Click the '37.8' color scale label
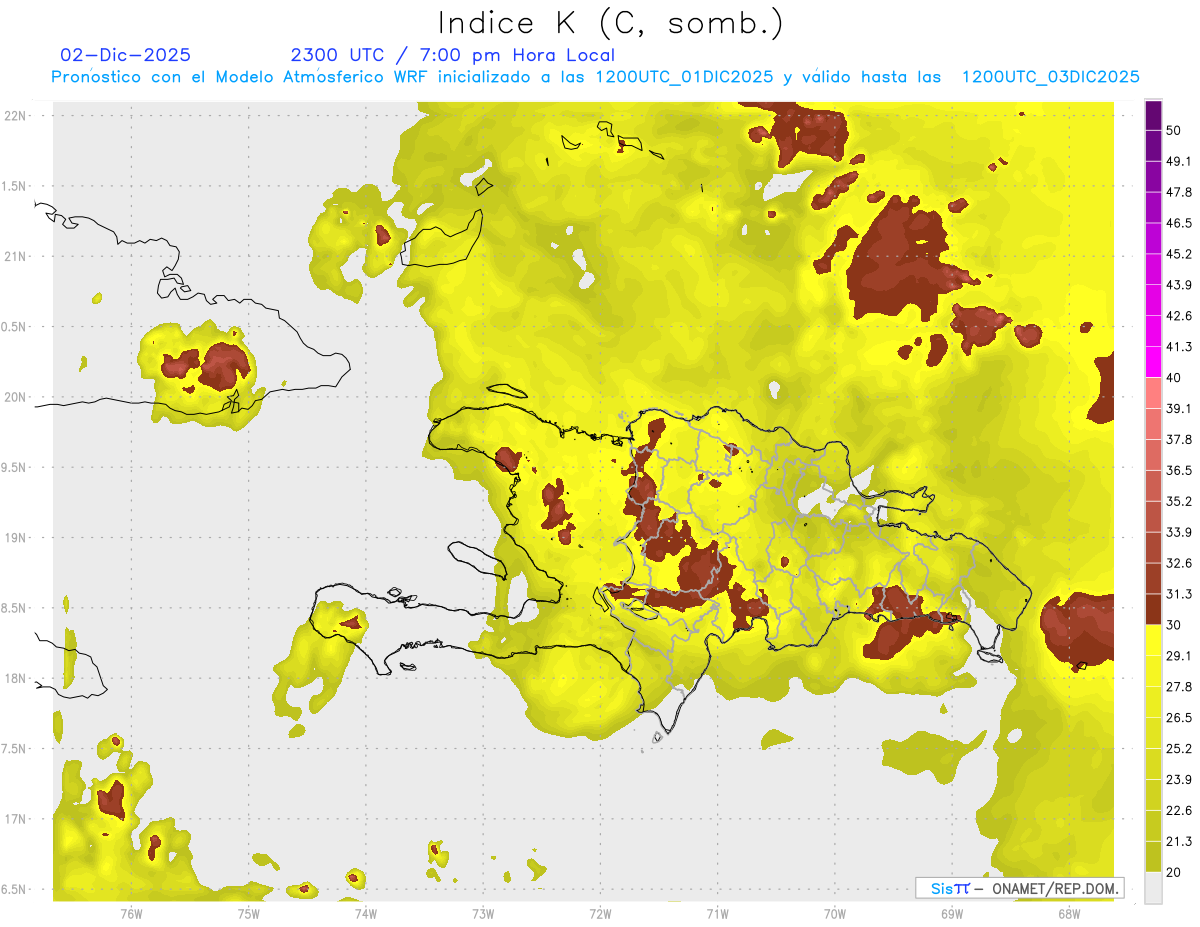 point(1179,440)
